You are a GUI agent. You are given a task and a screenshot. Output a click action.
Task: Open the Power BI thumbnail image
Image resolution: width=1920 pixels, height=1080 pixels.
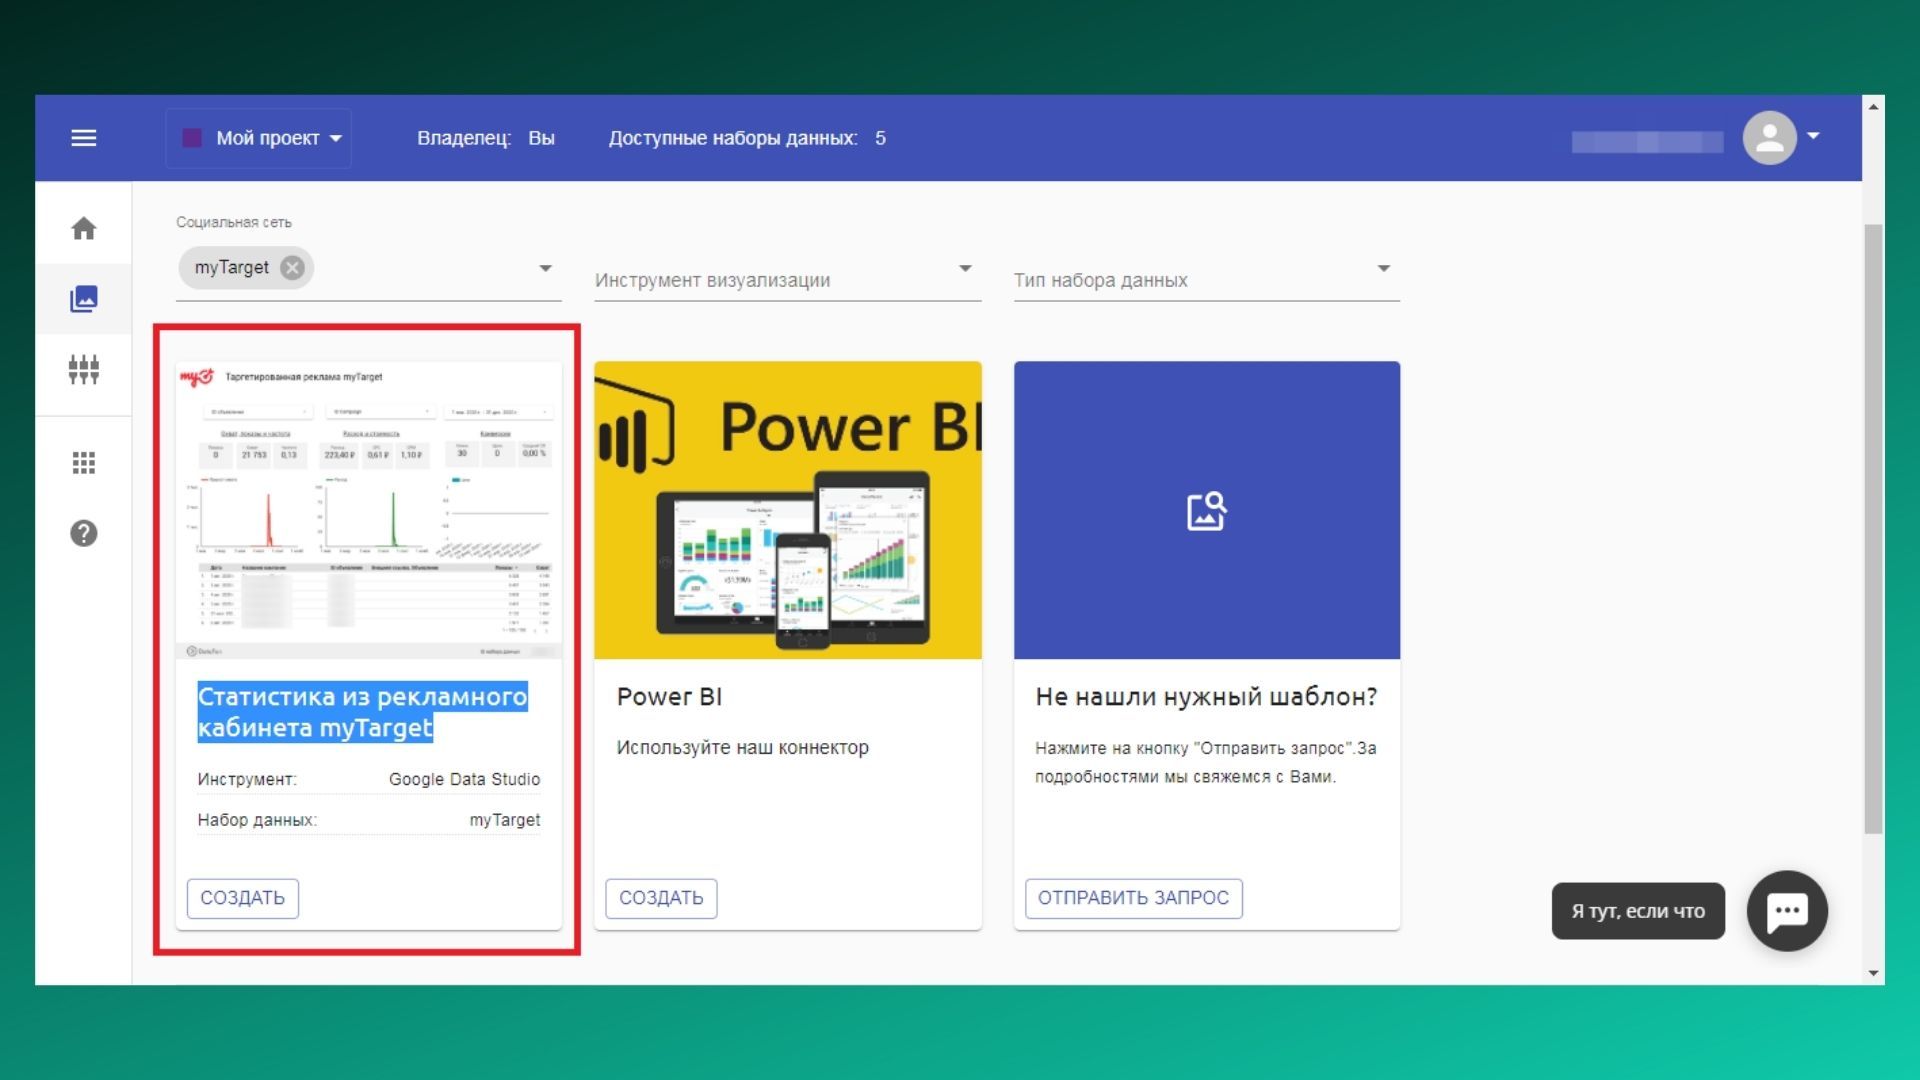point(788,510)
